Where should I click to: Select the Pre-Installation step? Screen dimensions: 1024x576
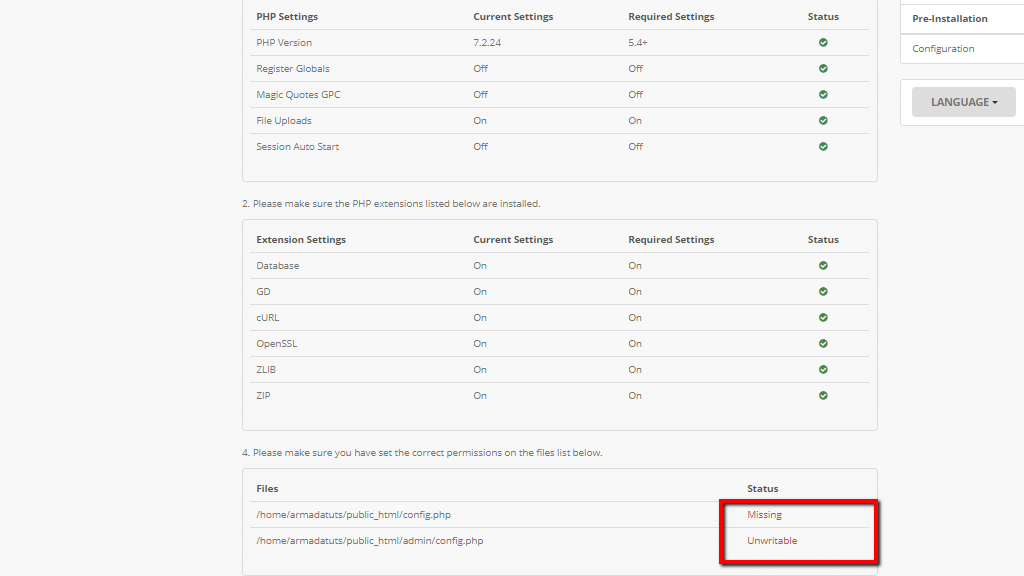pyautogui.click(x=949, y=19)
